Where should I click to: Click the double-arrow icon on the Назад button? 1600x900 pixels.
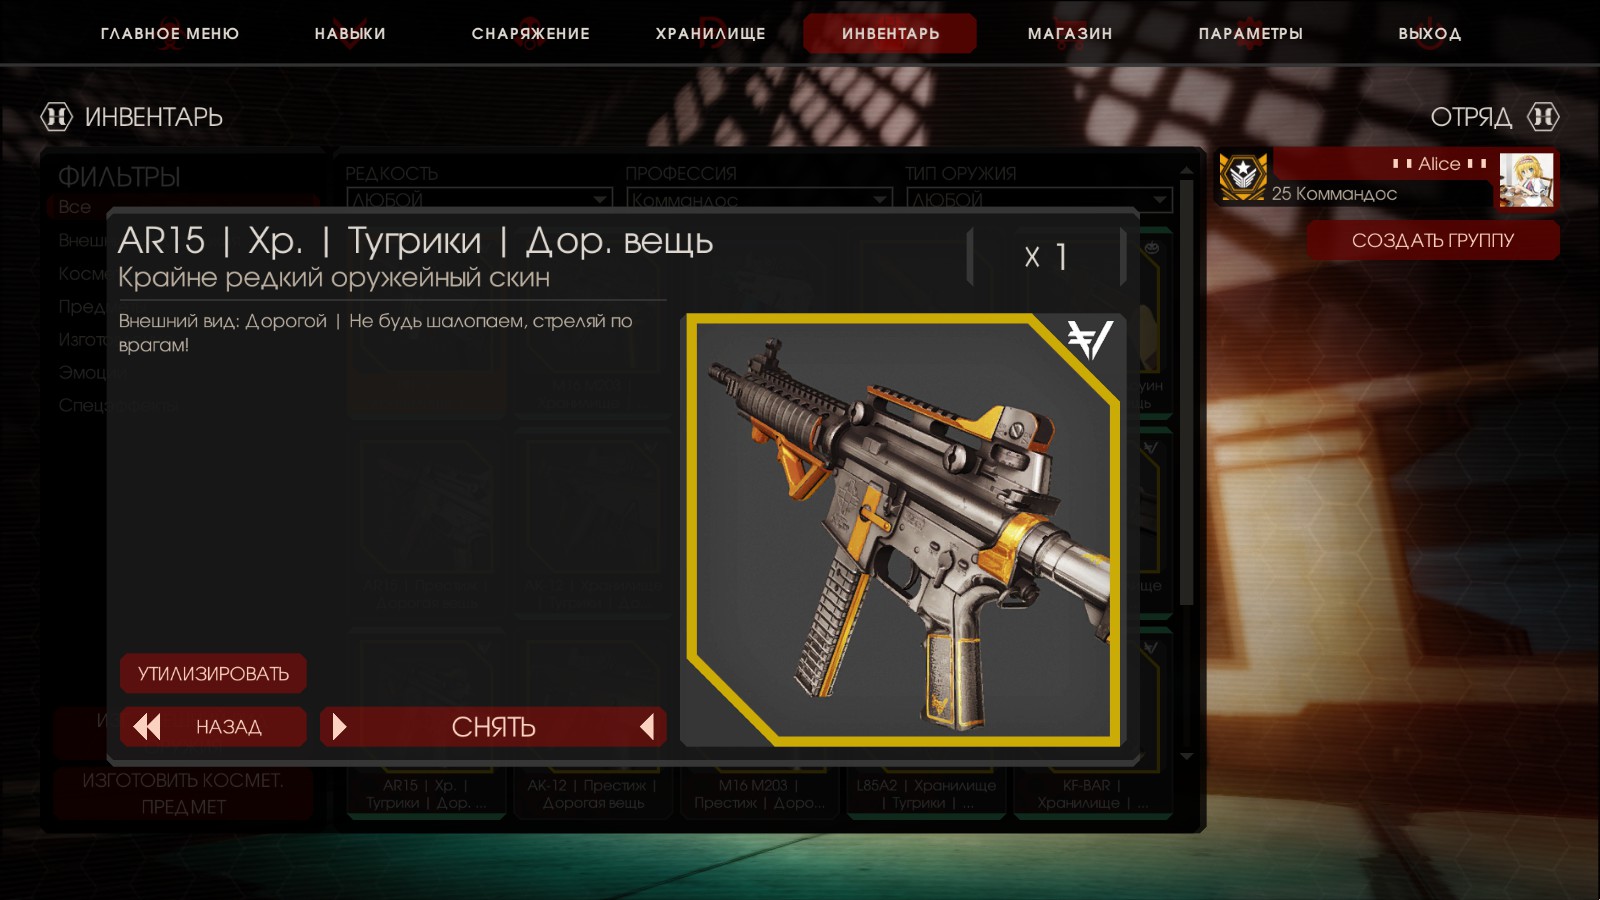coord(147,727)
